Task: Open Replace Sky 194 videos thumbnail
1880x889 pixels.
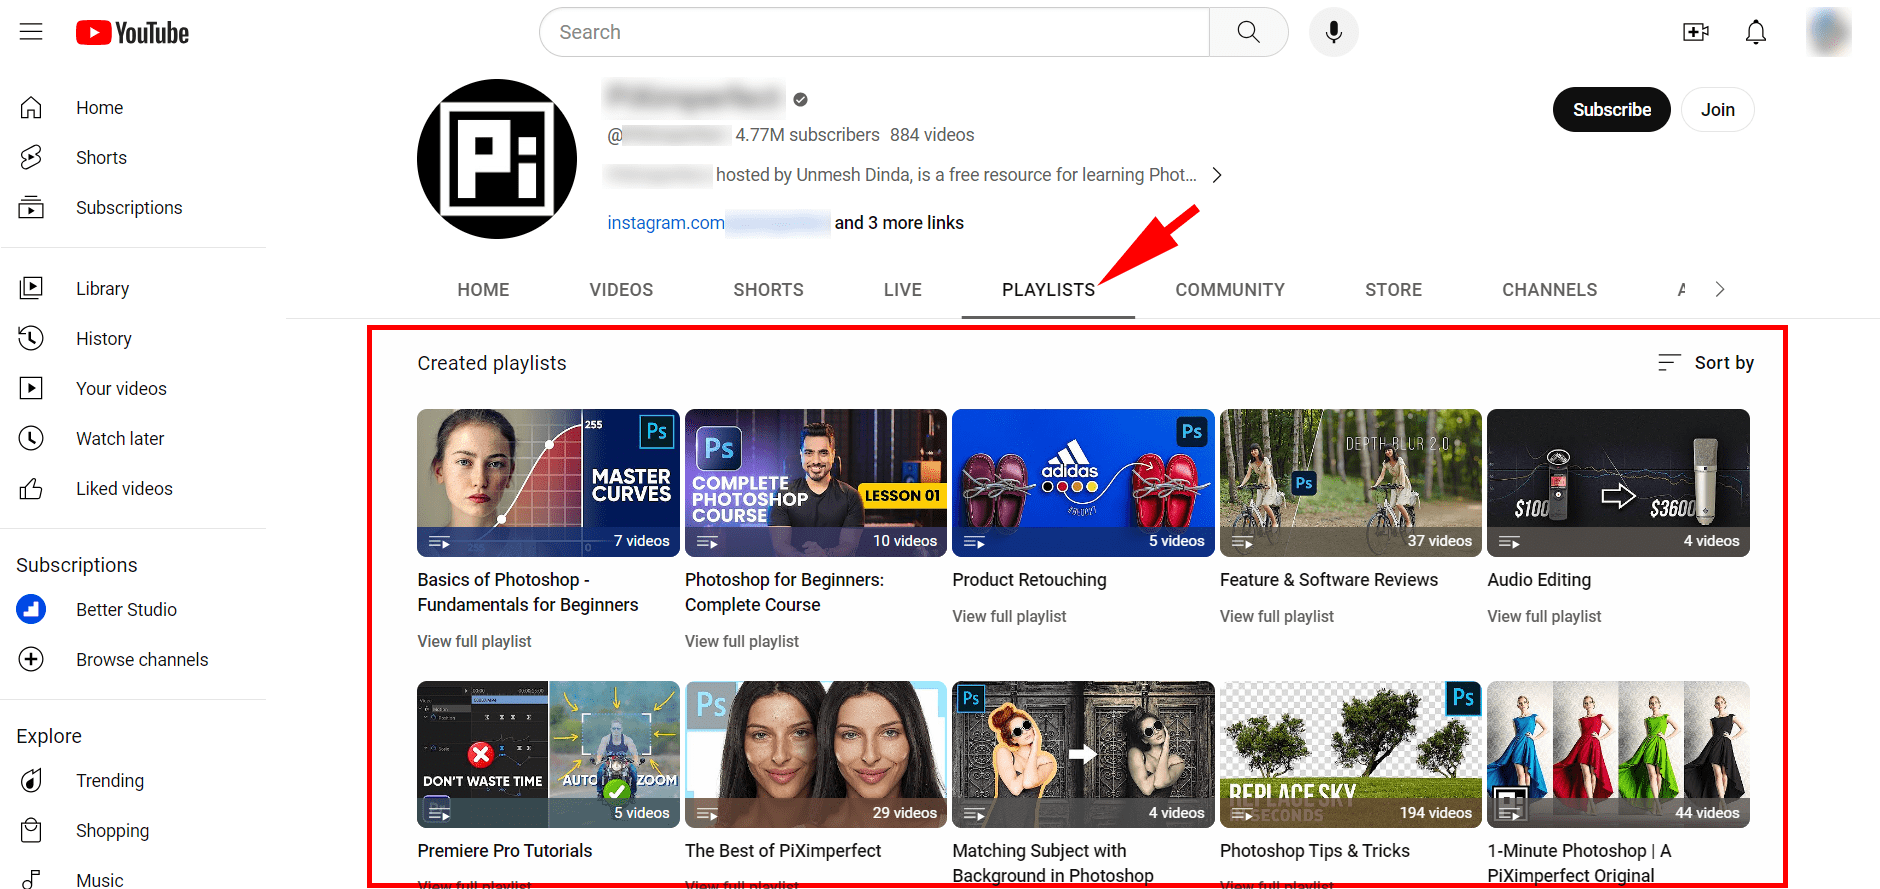Action: (1350, 754)
